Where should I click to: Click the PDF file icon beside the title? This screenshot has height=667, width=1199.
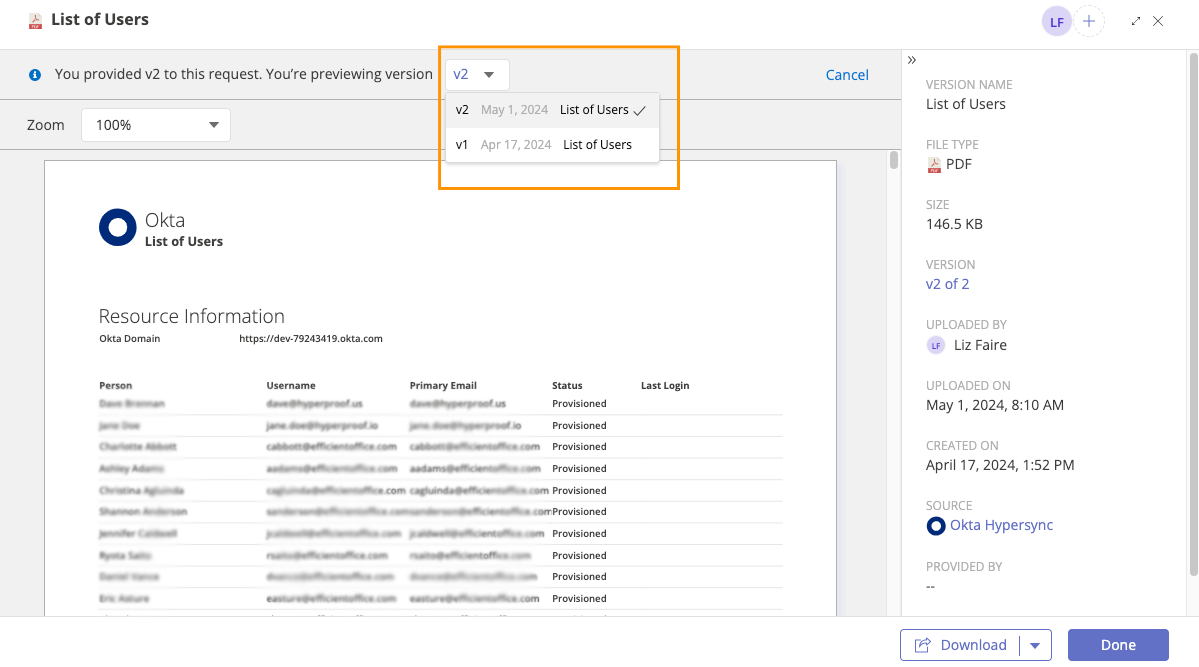(x=35, y=21)
